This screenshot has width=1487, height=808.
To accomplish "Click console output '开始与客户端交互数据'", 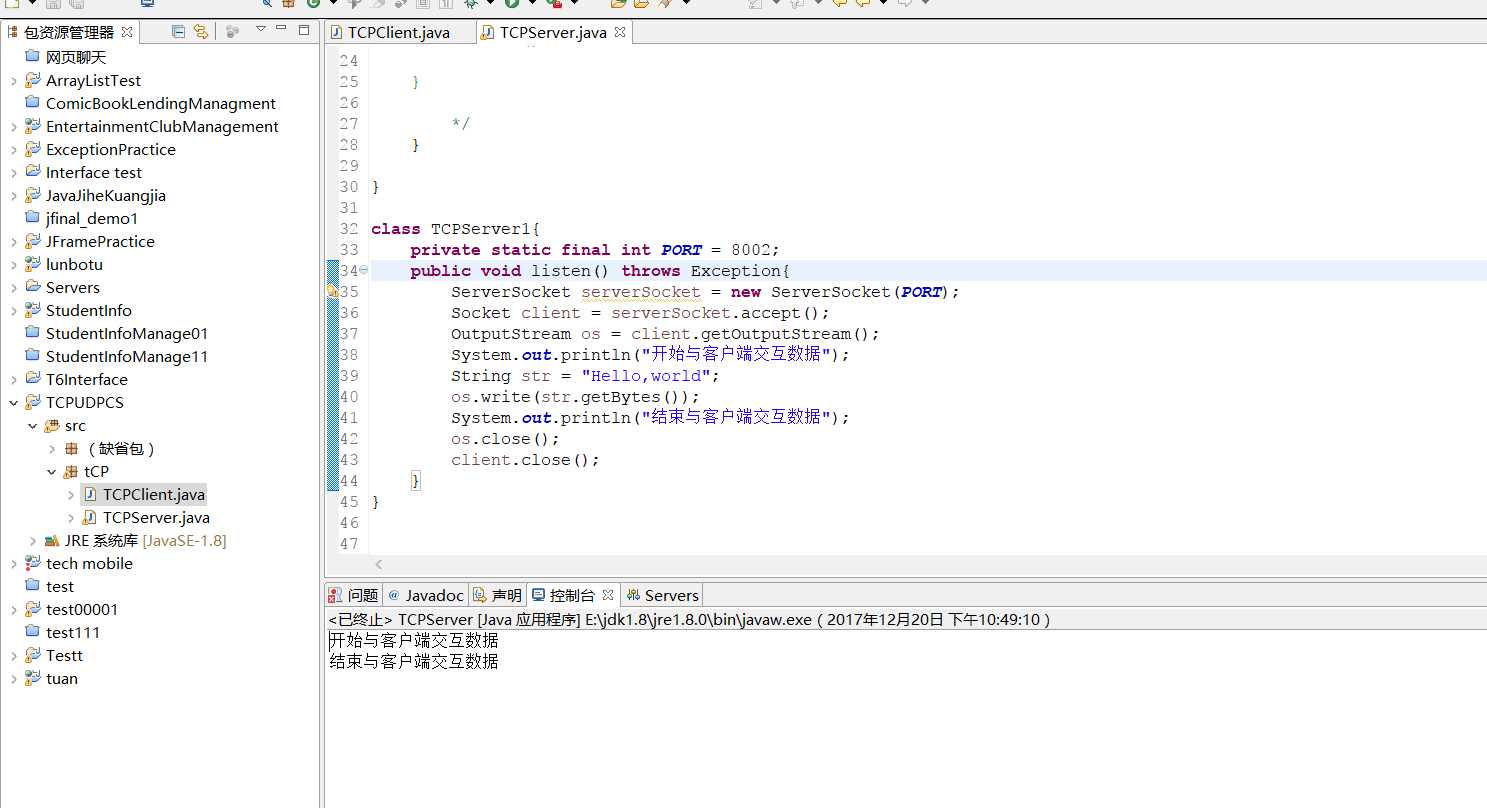I will point(414,640).
